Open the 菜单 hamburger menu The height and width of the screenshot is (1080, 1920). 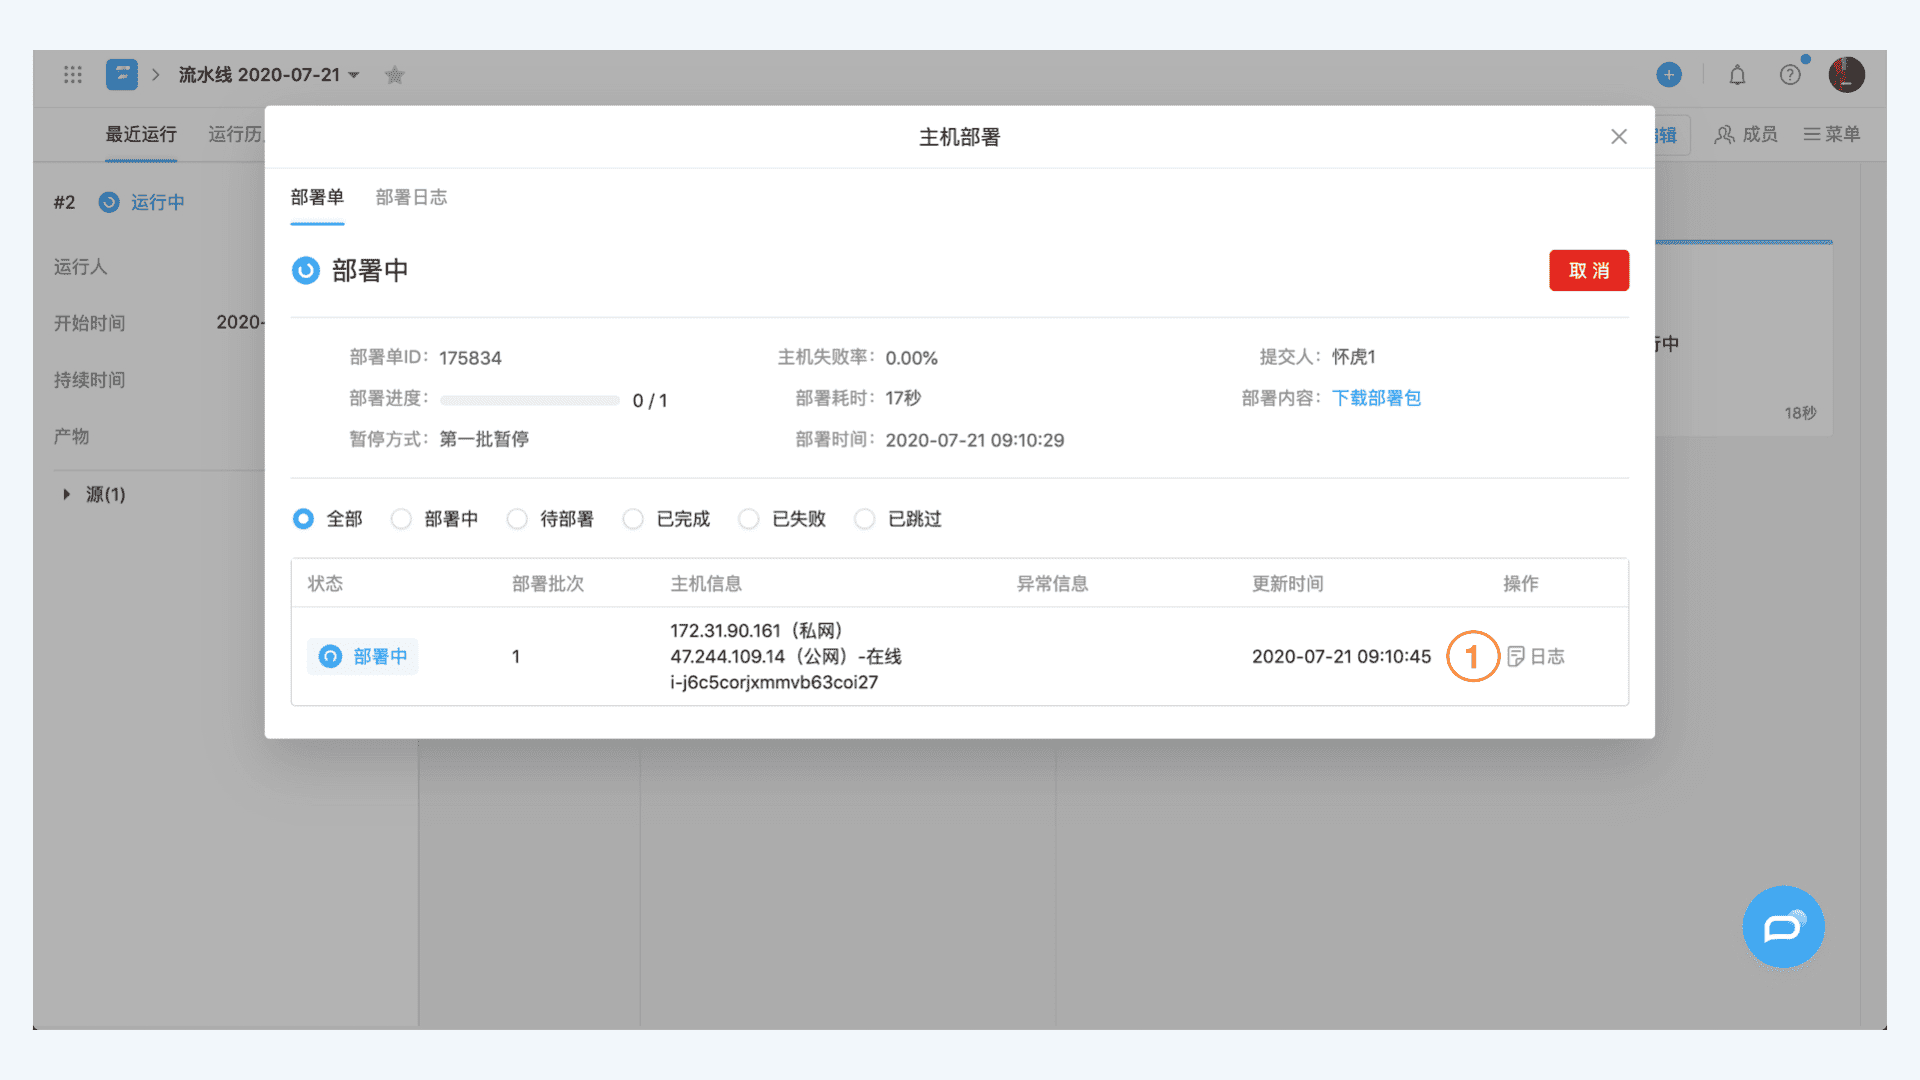1831,134
